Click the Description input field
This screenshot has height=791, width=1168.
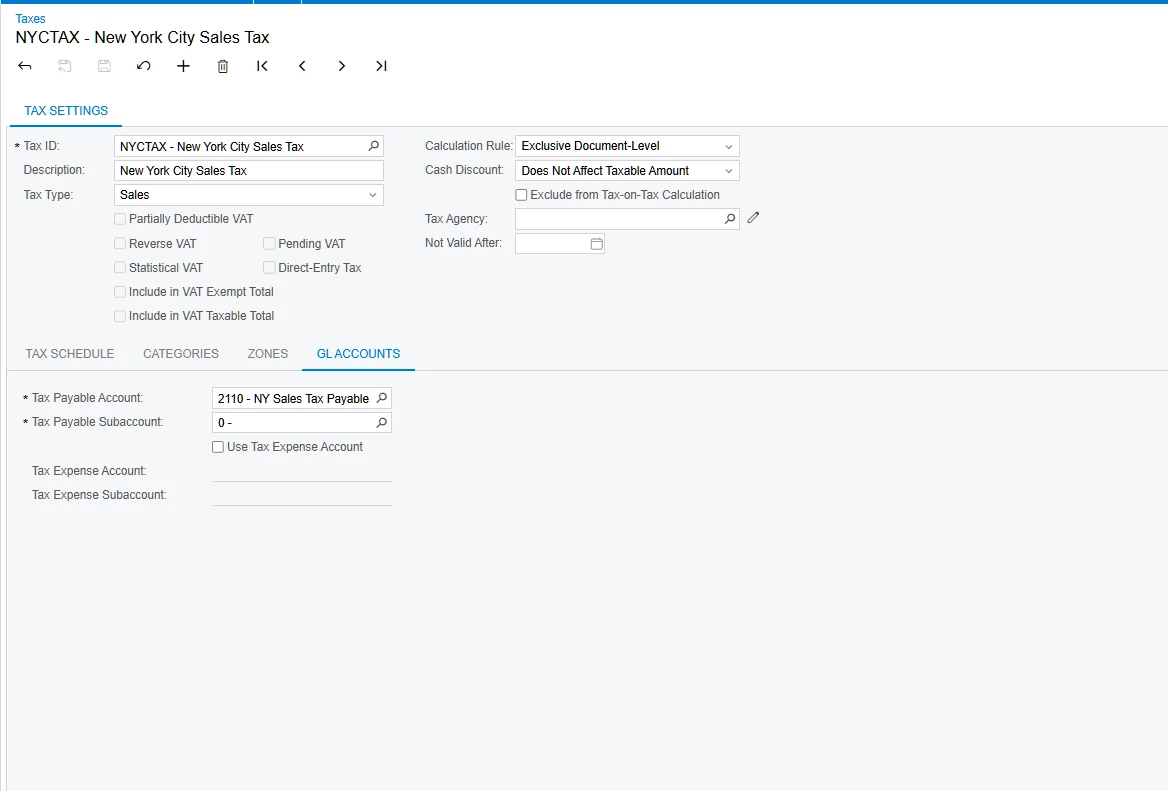point(249,171)
